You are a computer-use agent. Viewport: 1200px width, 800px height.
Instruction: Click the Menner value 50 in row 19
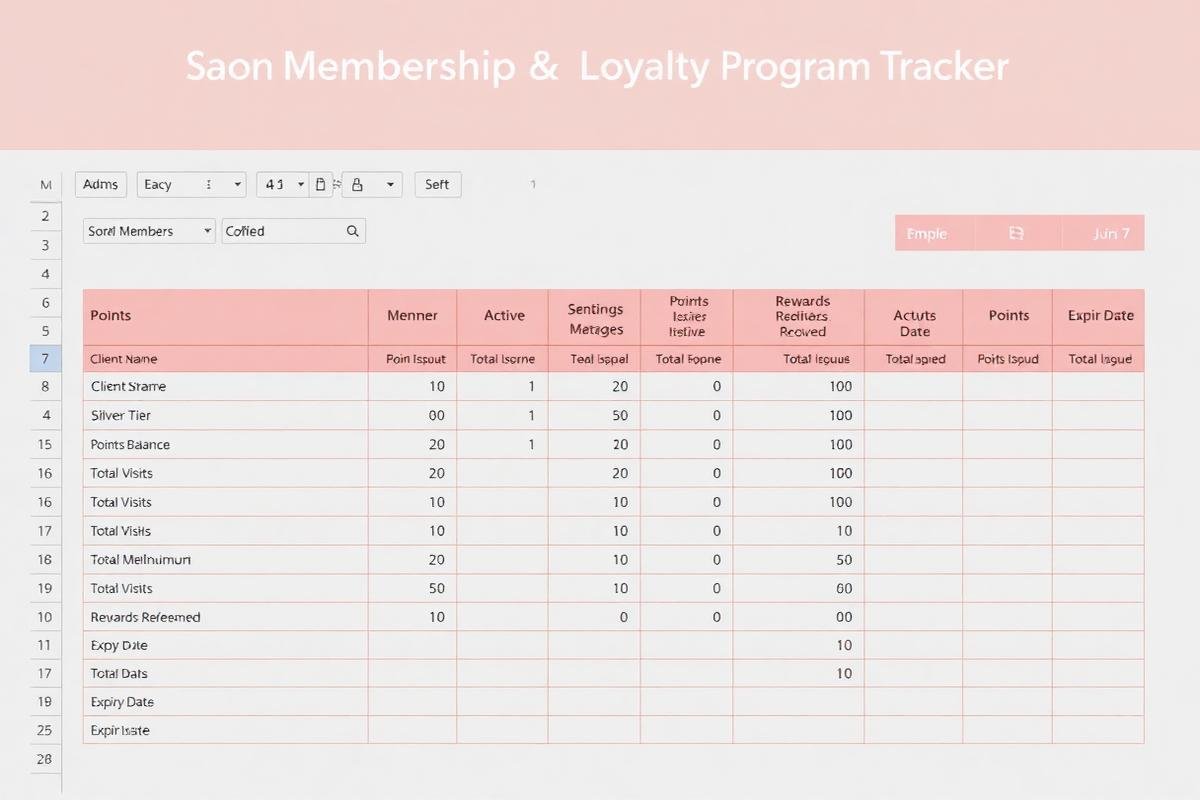[x=436, y=588]
